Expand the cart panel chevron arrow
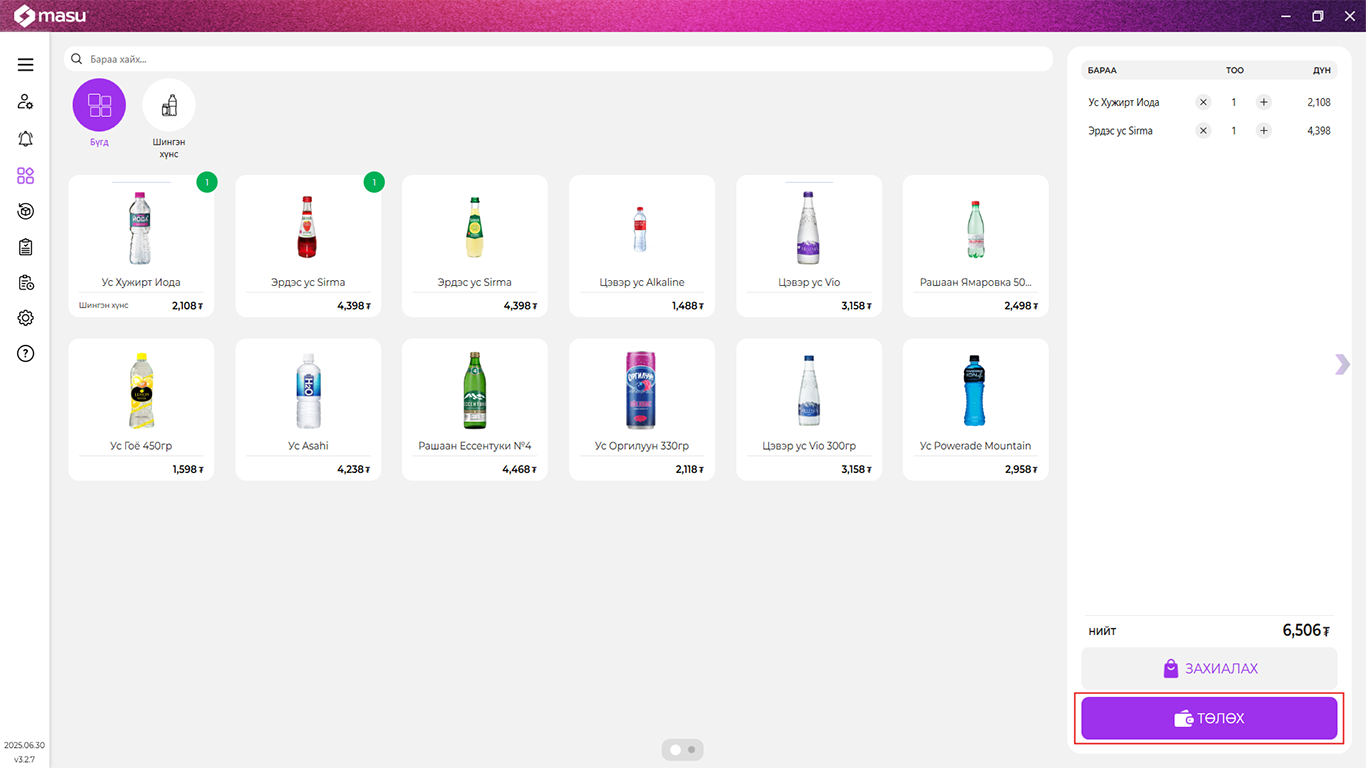Screen dimensions: 1366x768 1342,364
